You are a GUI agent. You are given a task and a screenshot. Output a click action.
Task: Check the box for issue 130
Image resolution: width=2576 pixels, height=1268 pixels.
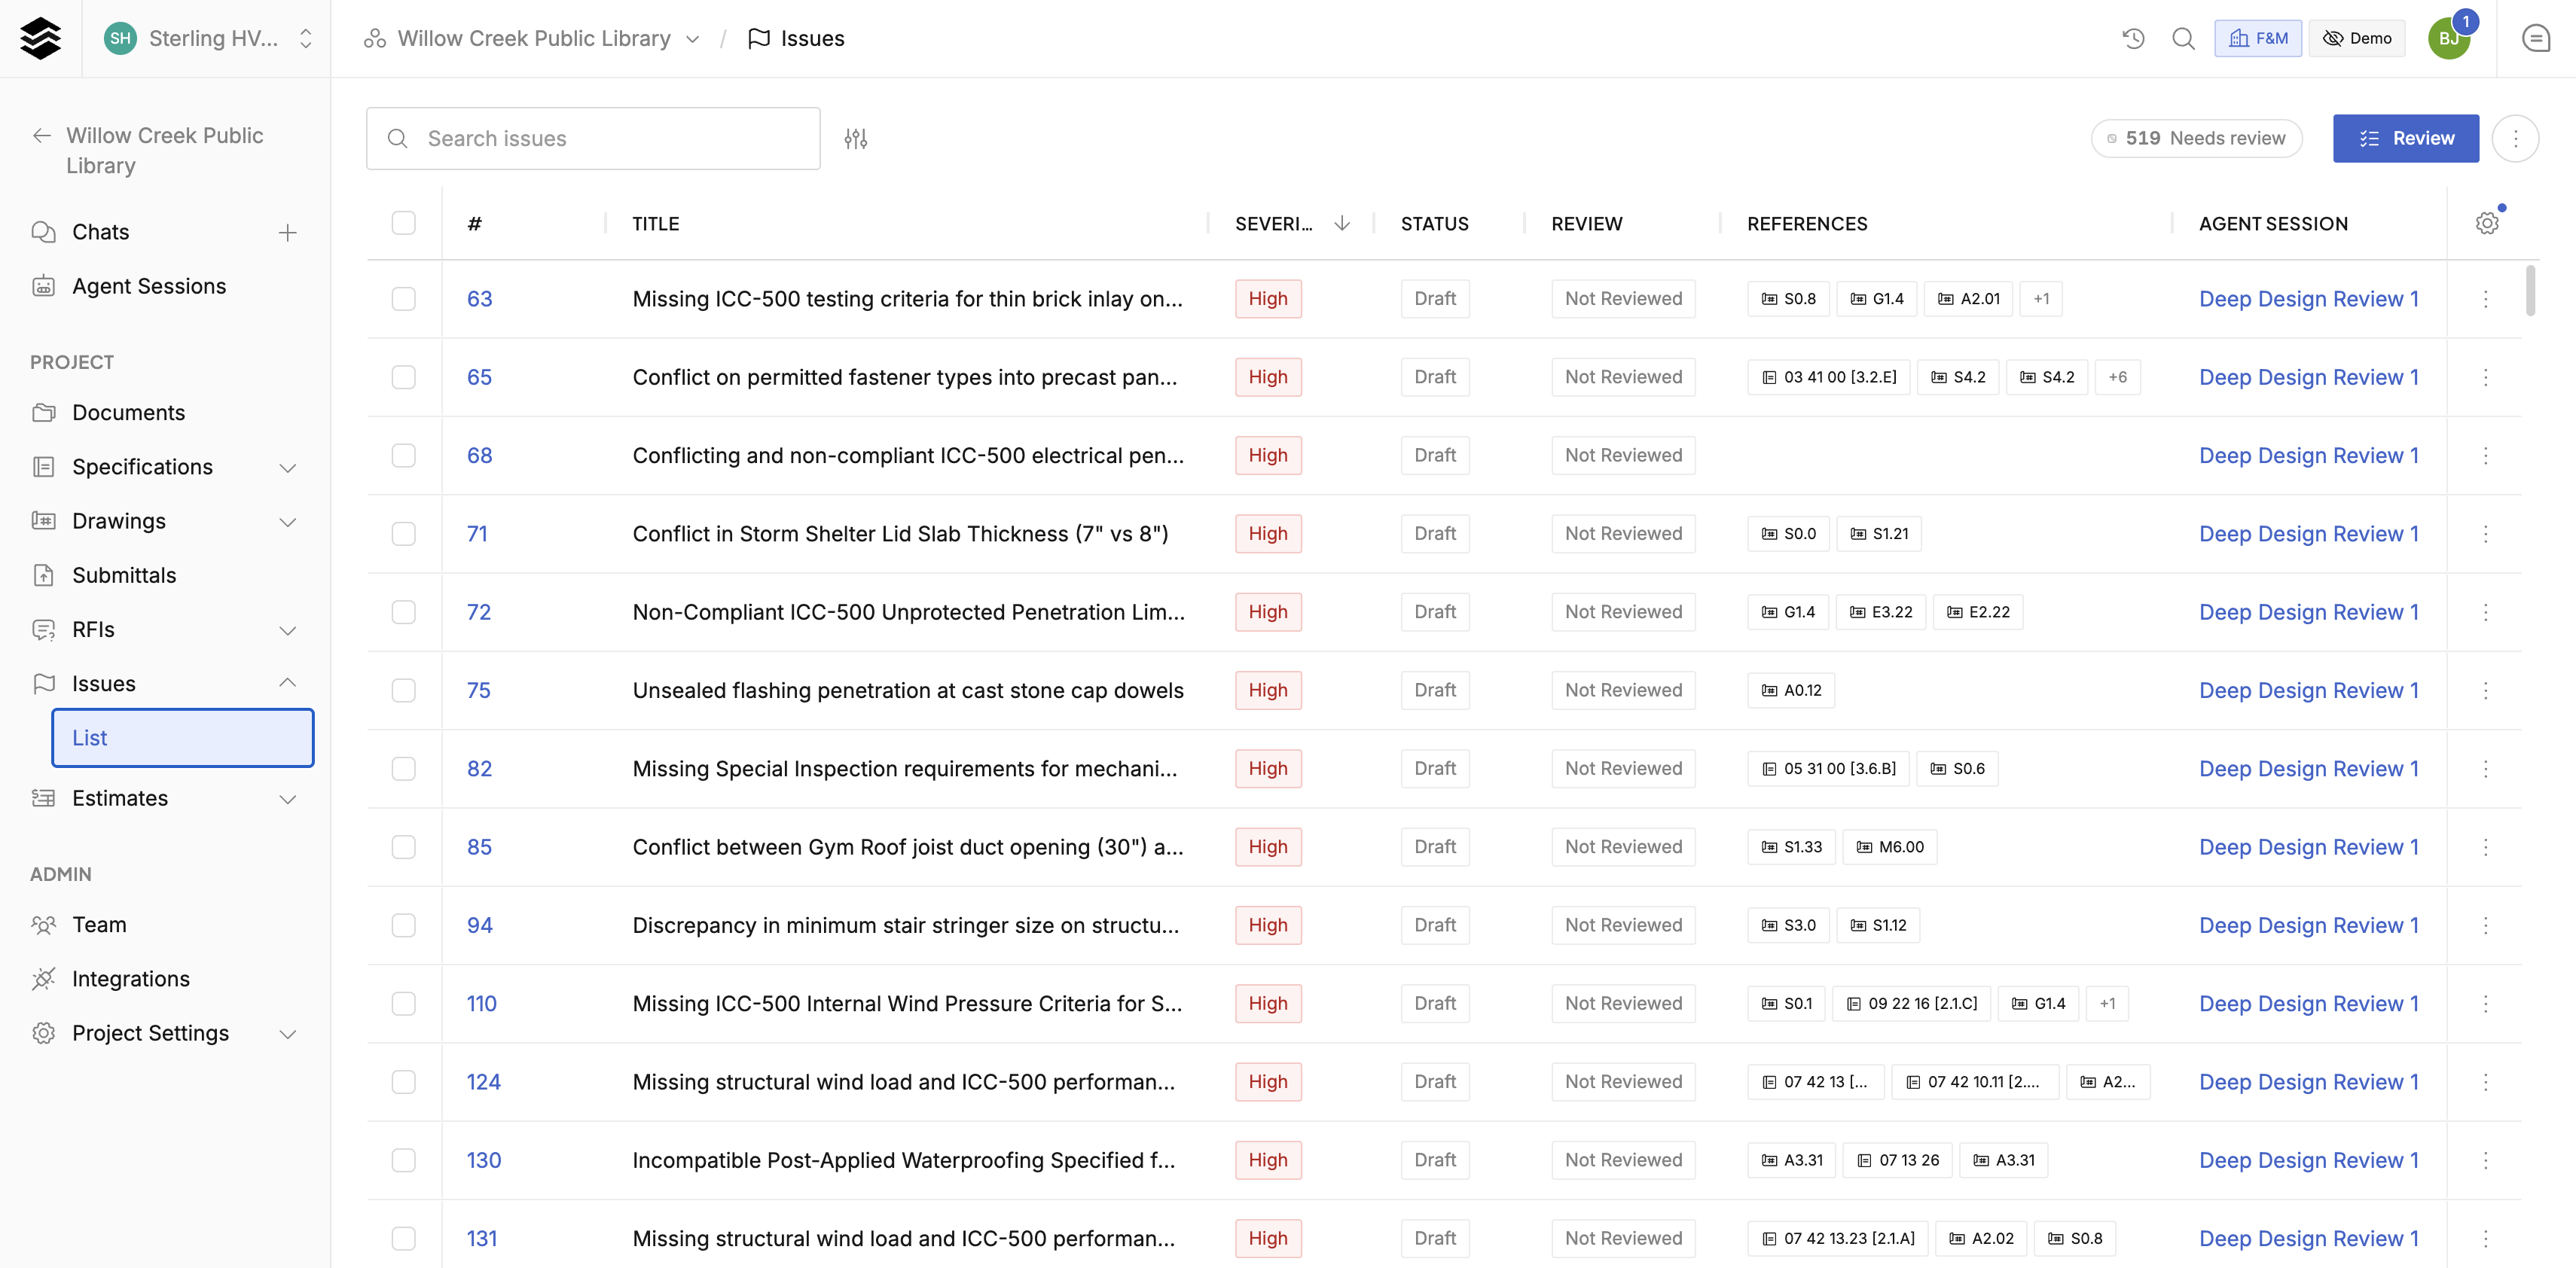click(x=403, y=1160)
